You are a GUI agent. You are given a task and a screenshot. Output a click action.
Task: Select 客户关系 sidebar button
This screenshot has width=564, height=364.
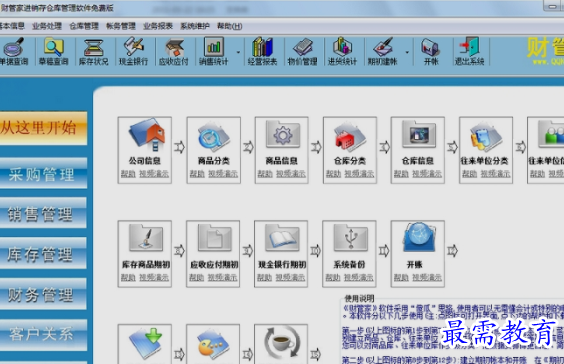(43, 335)
